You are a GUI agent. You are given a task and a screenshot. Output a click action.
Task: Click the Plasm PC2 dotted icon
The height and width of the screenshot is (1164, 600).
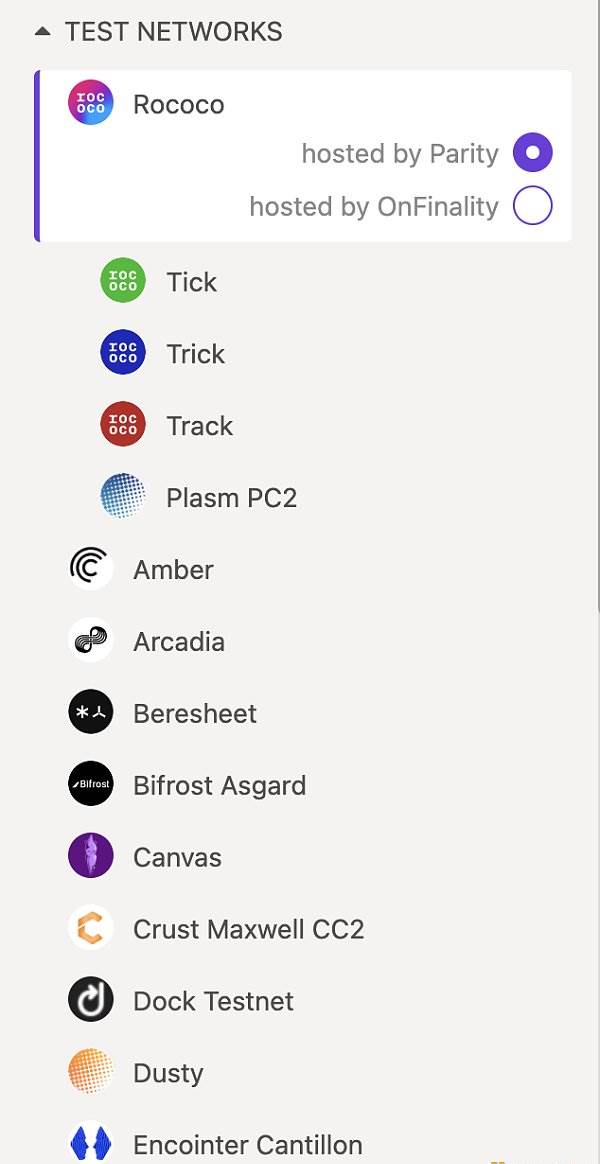coord(123,497)
